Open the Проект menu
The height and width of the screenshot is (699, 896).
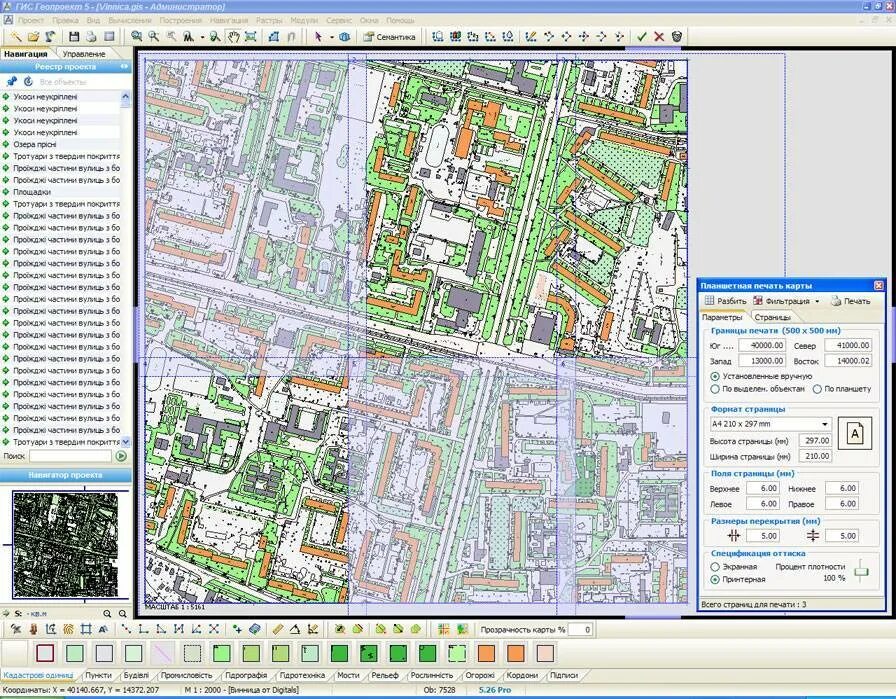(x=30, y=20)
